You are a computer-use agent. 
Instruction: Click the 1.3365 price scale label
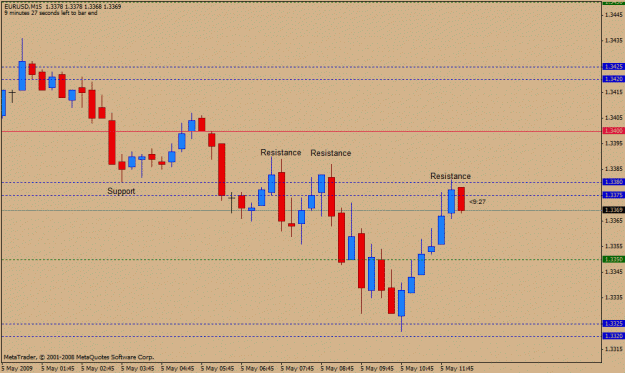pos(614,221)
